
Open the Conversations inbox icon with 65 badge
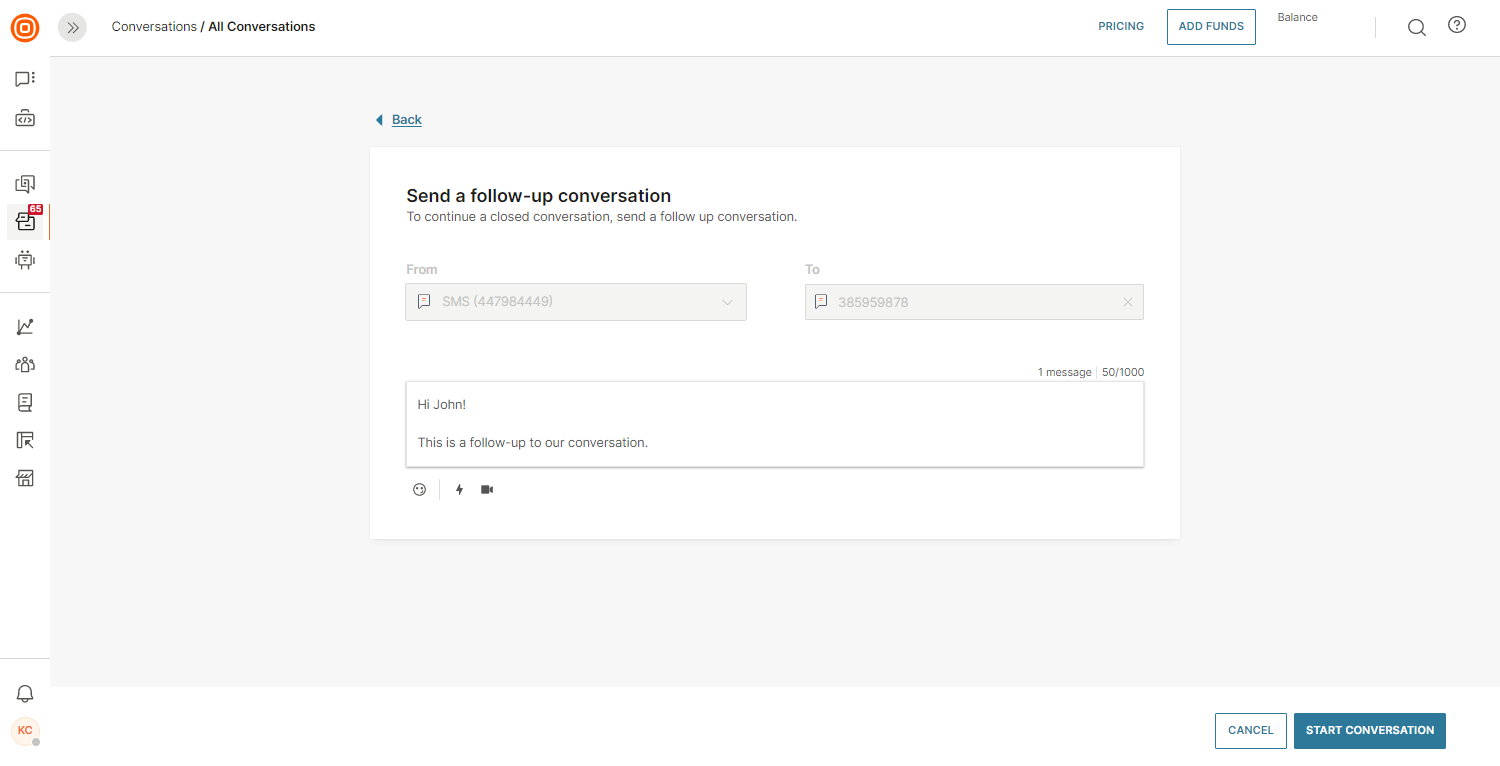click(25, 221)
